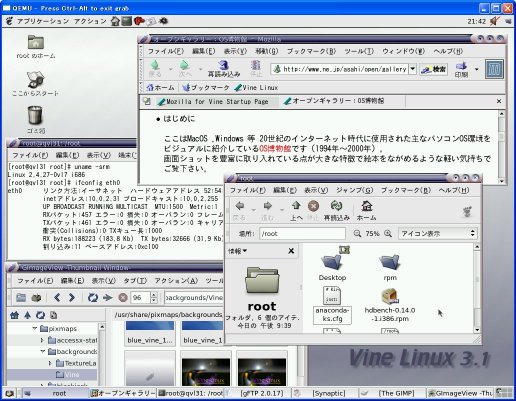516x401 pixels.
Task: Open Action menu in GImageView
Action: 176,281
